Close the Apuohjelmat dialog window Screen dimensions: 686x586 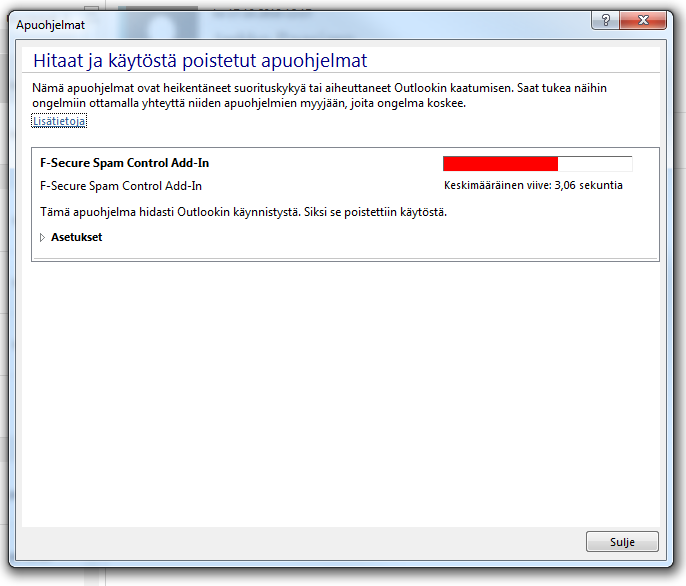pyautogui.click(x=643, y=20)
